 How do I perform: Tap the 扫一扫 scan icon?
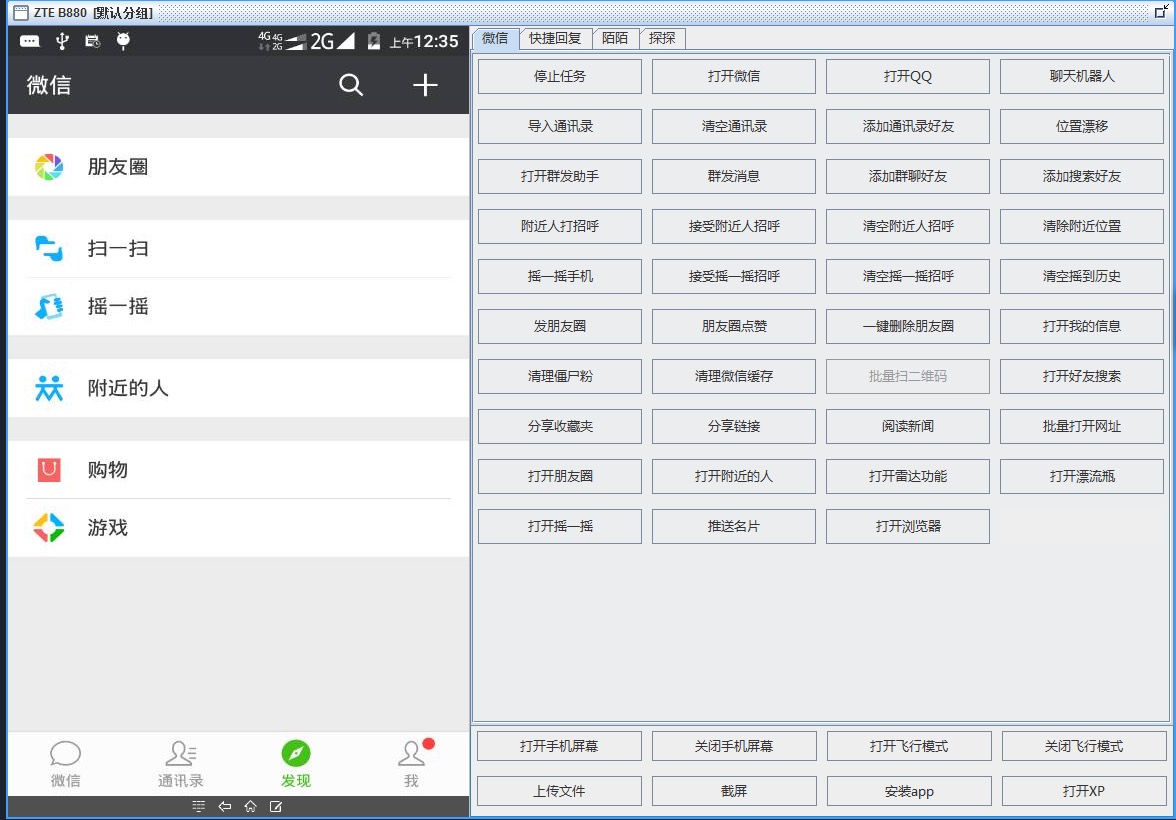pyautogui.click(x=49, y=248)
